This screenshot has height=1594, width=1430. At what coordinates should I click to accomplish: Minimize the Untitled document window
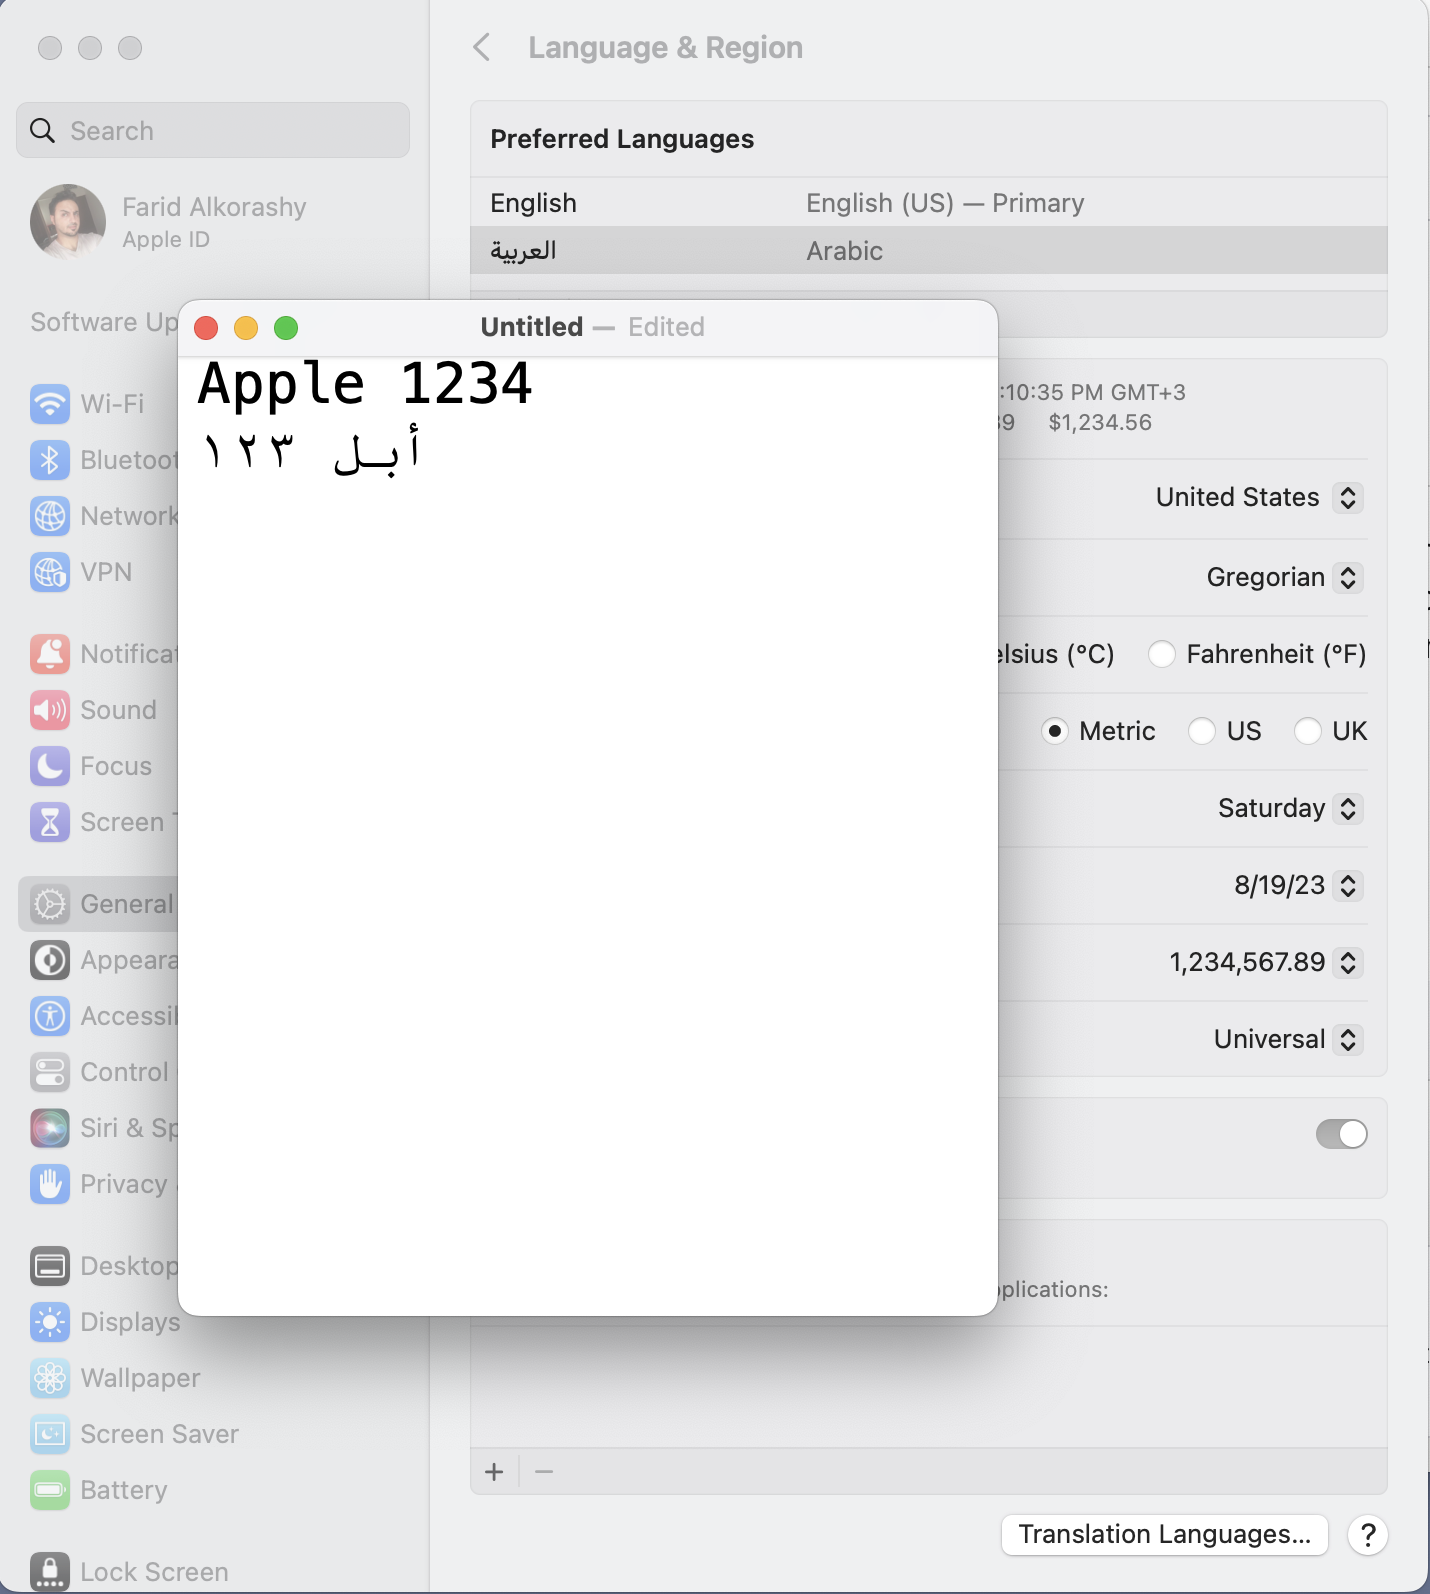pyautogui.click(x=246, y=328)
